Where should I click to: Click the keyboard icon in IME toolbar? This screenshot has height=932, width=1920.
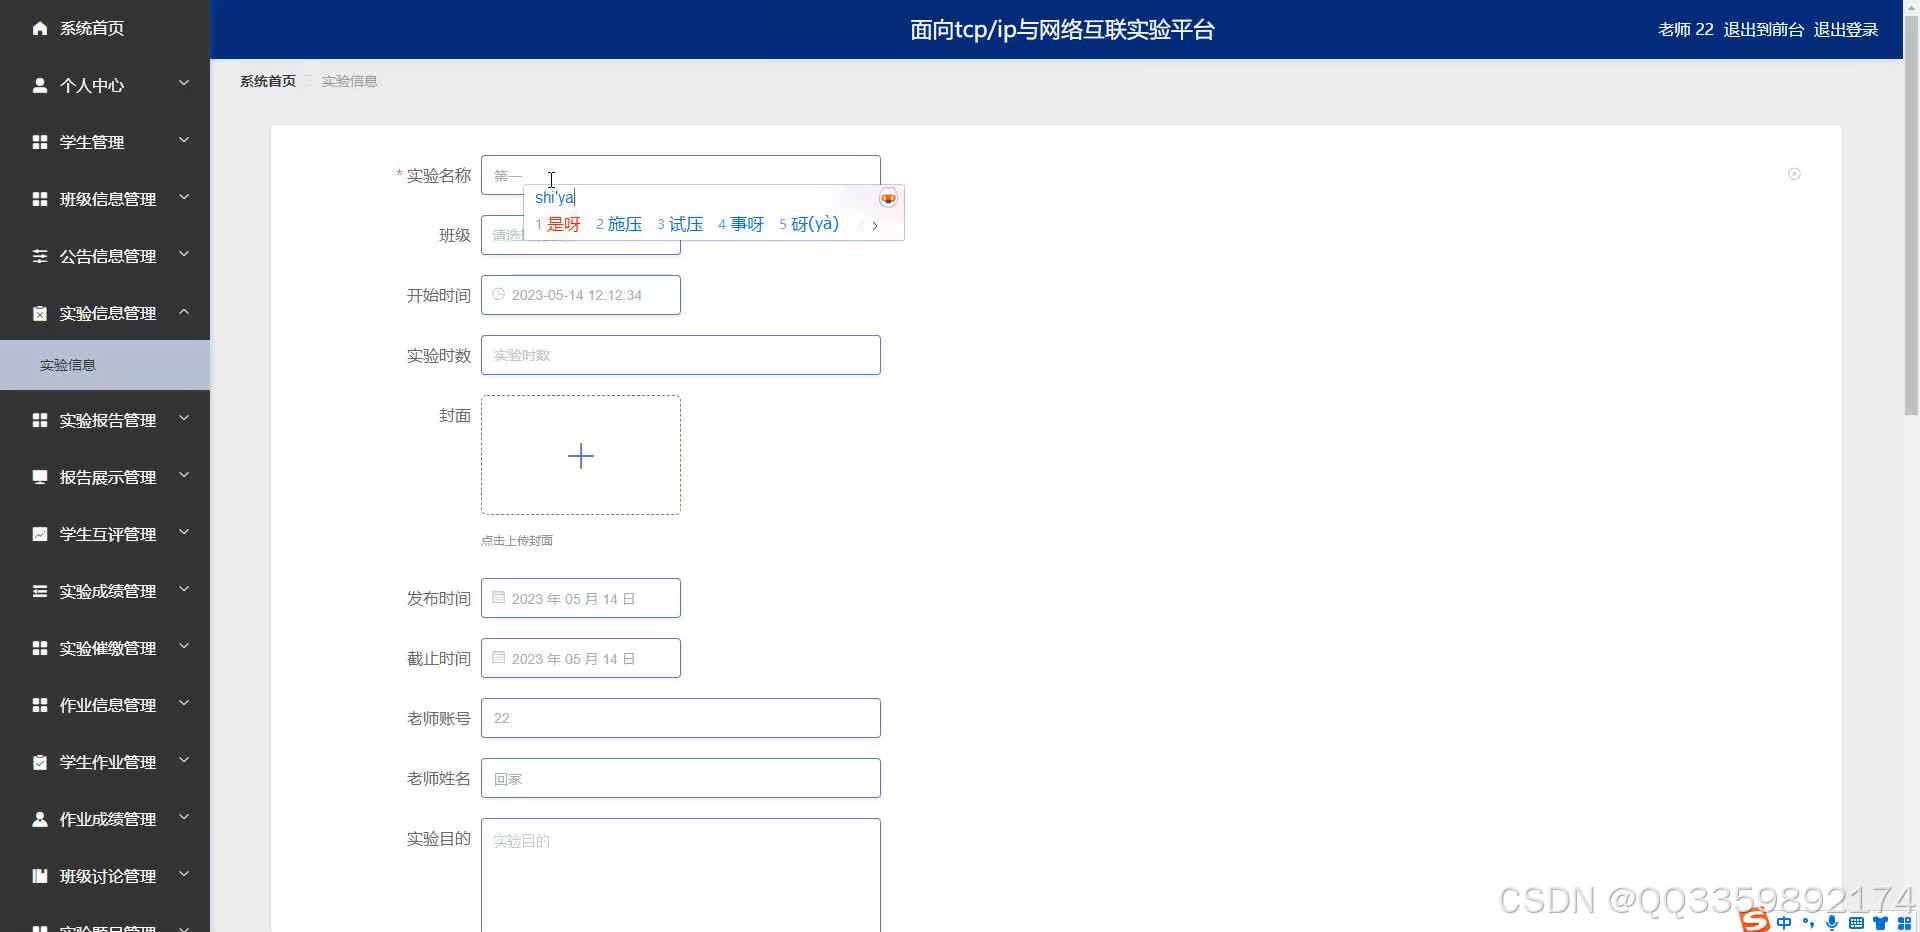(x=1856, y=923)
